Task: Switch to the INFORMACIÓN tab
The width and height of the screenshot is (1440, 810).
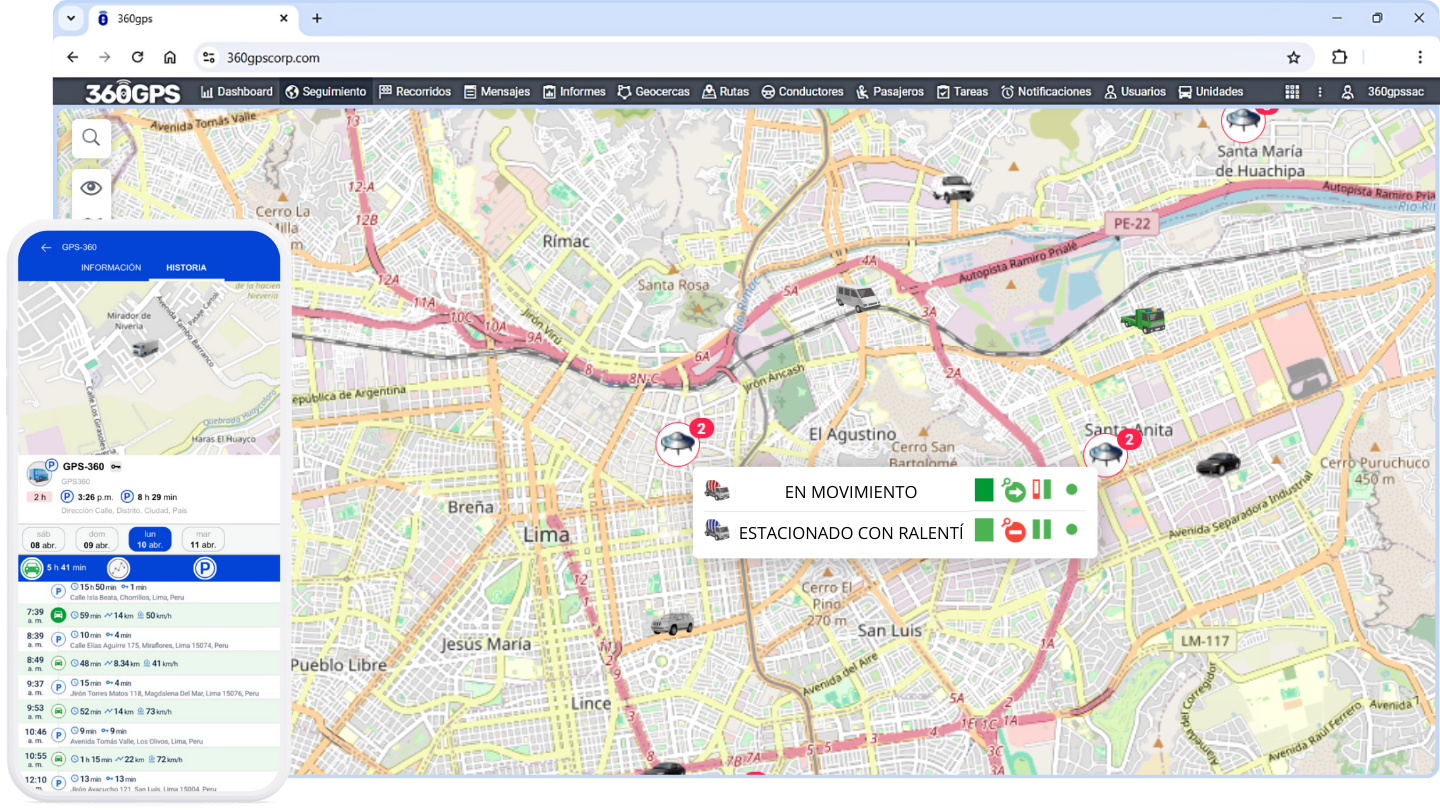Action: click(x=111, y=268)
